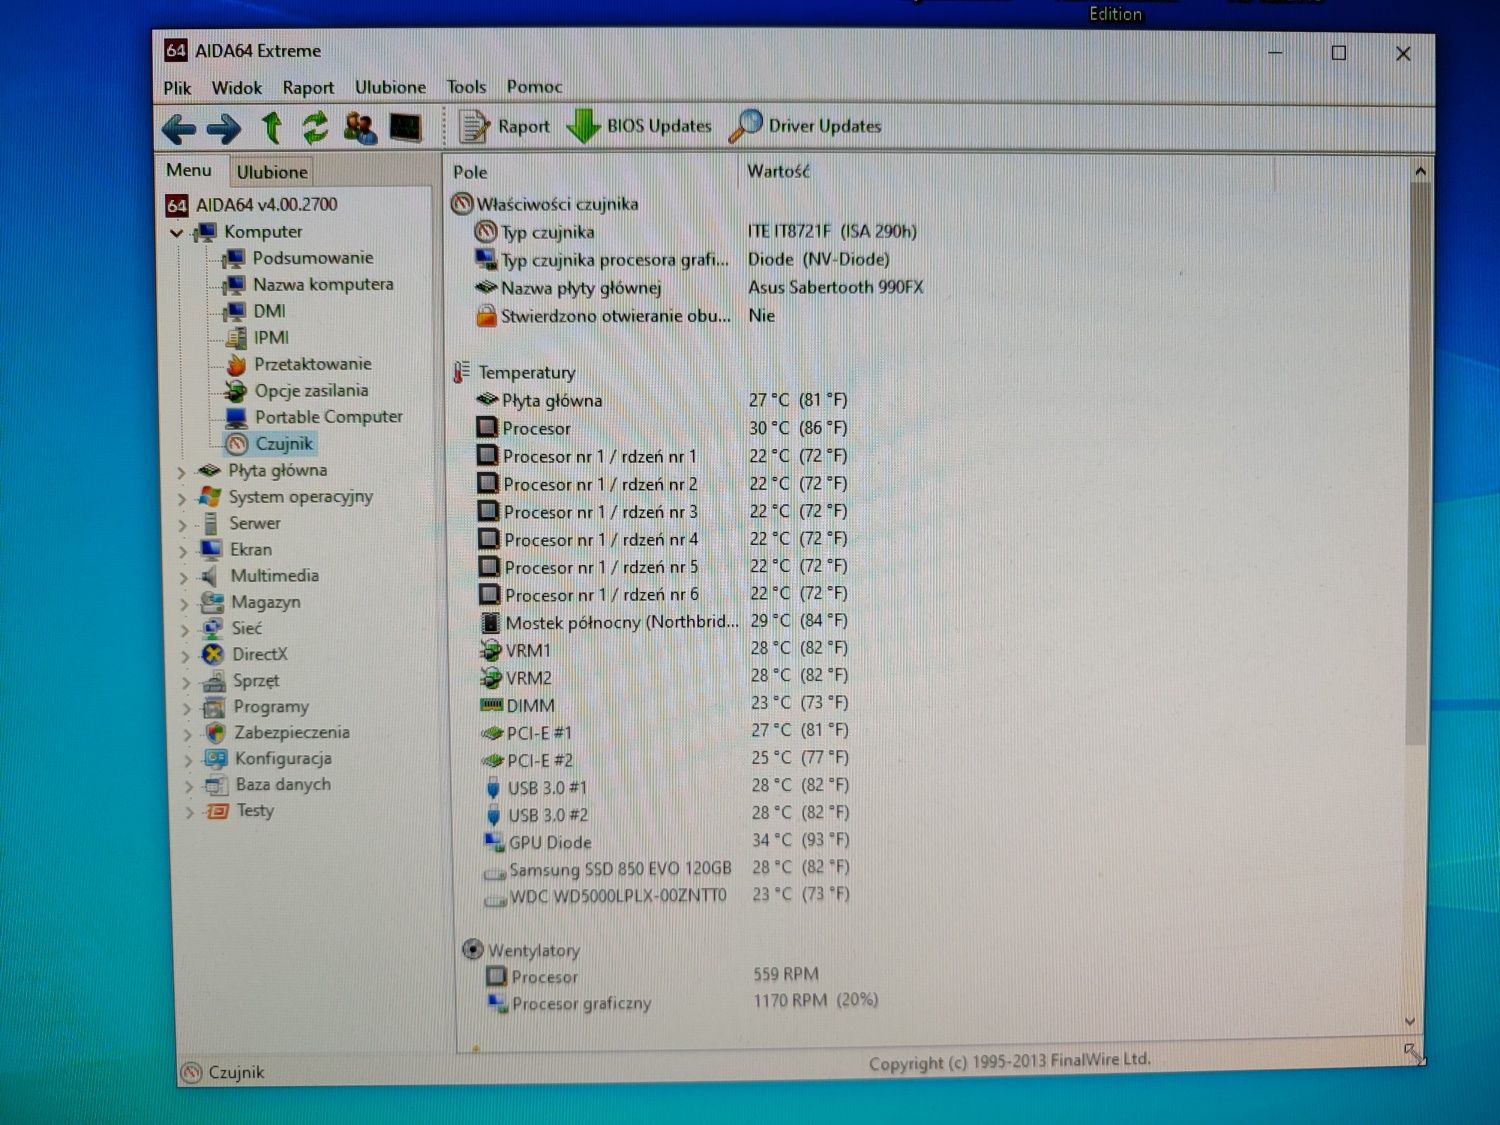
Task: Open the Plik menu
Action: tap(177, 88)
